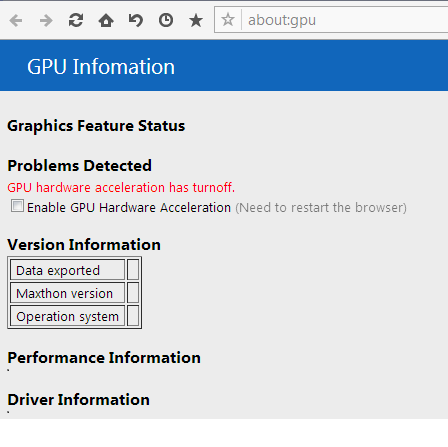Click the empty value cell beside Maxthon version
The width and height of the screenshot is (448, 447).
click(133, 293)
